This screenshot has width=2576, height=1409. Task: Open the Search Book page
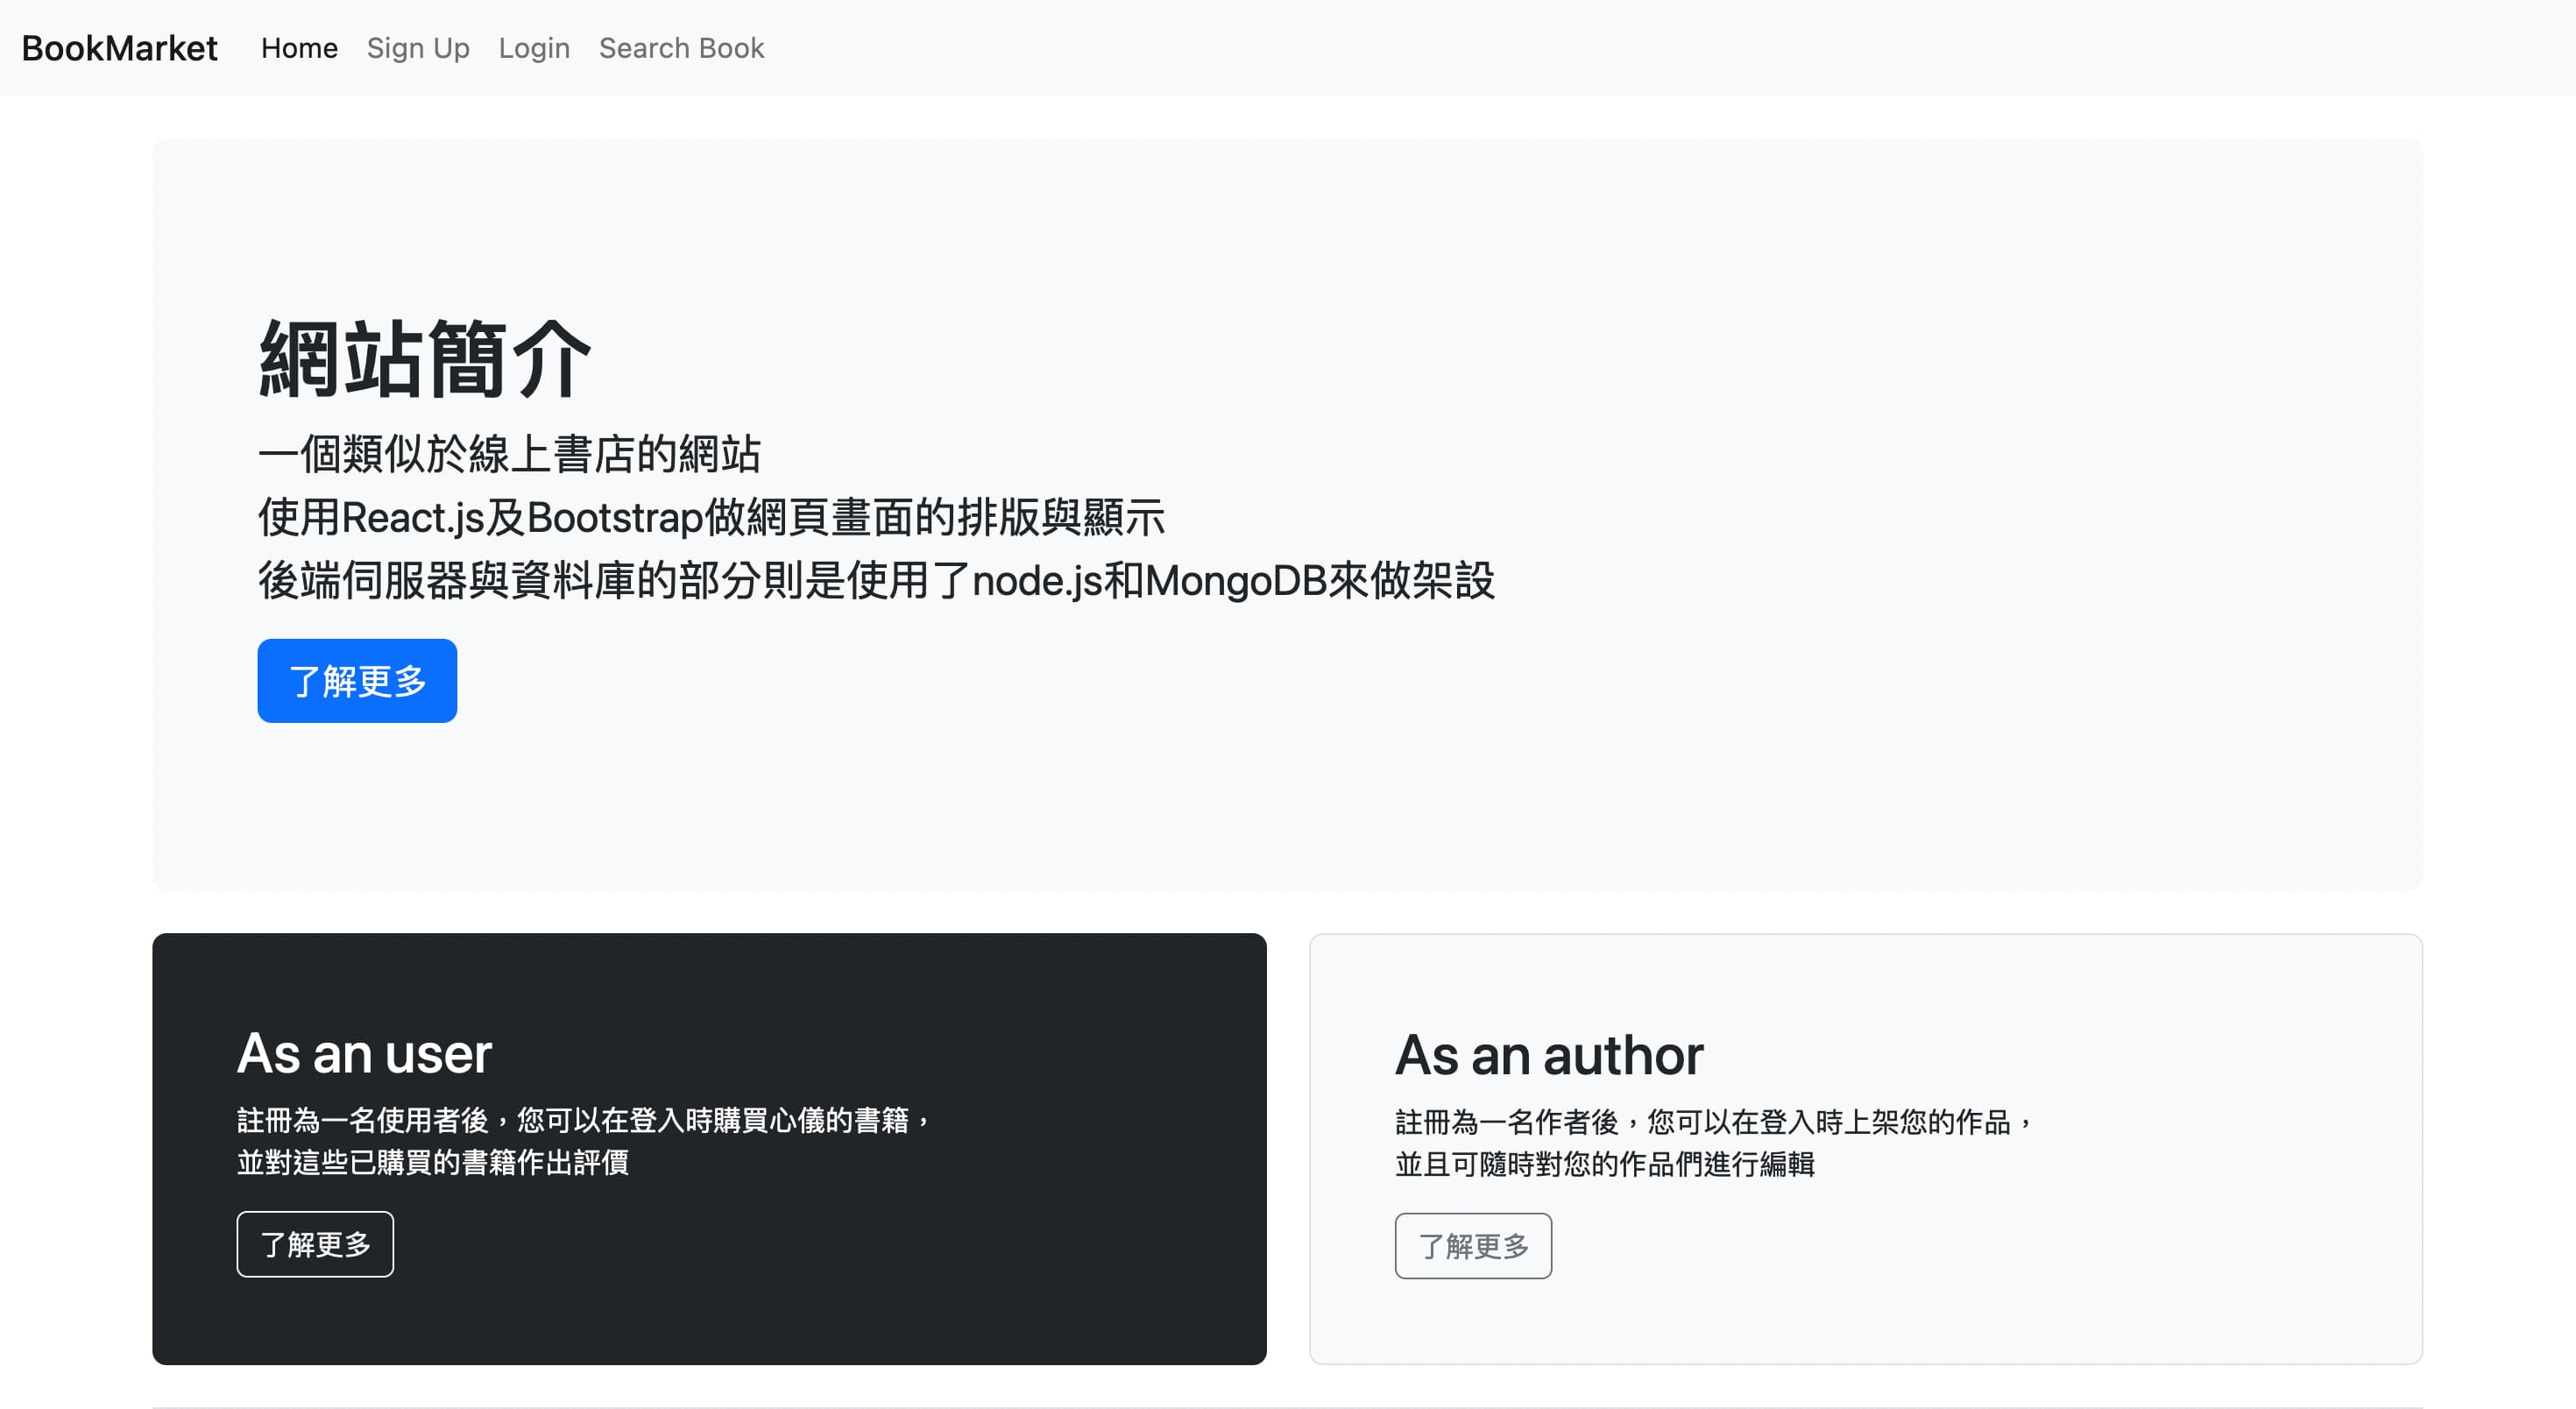click(x=681, y=48)
